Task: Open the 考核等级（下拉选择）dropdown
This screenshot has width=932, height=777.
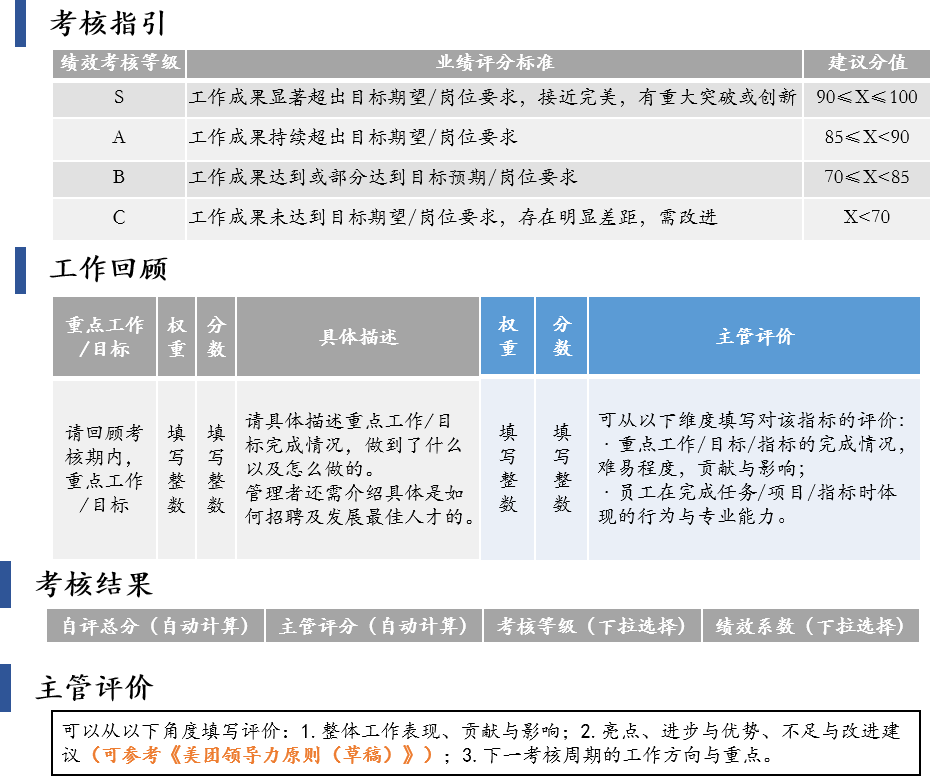Action: tap(592, 626)
